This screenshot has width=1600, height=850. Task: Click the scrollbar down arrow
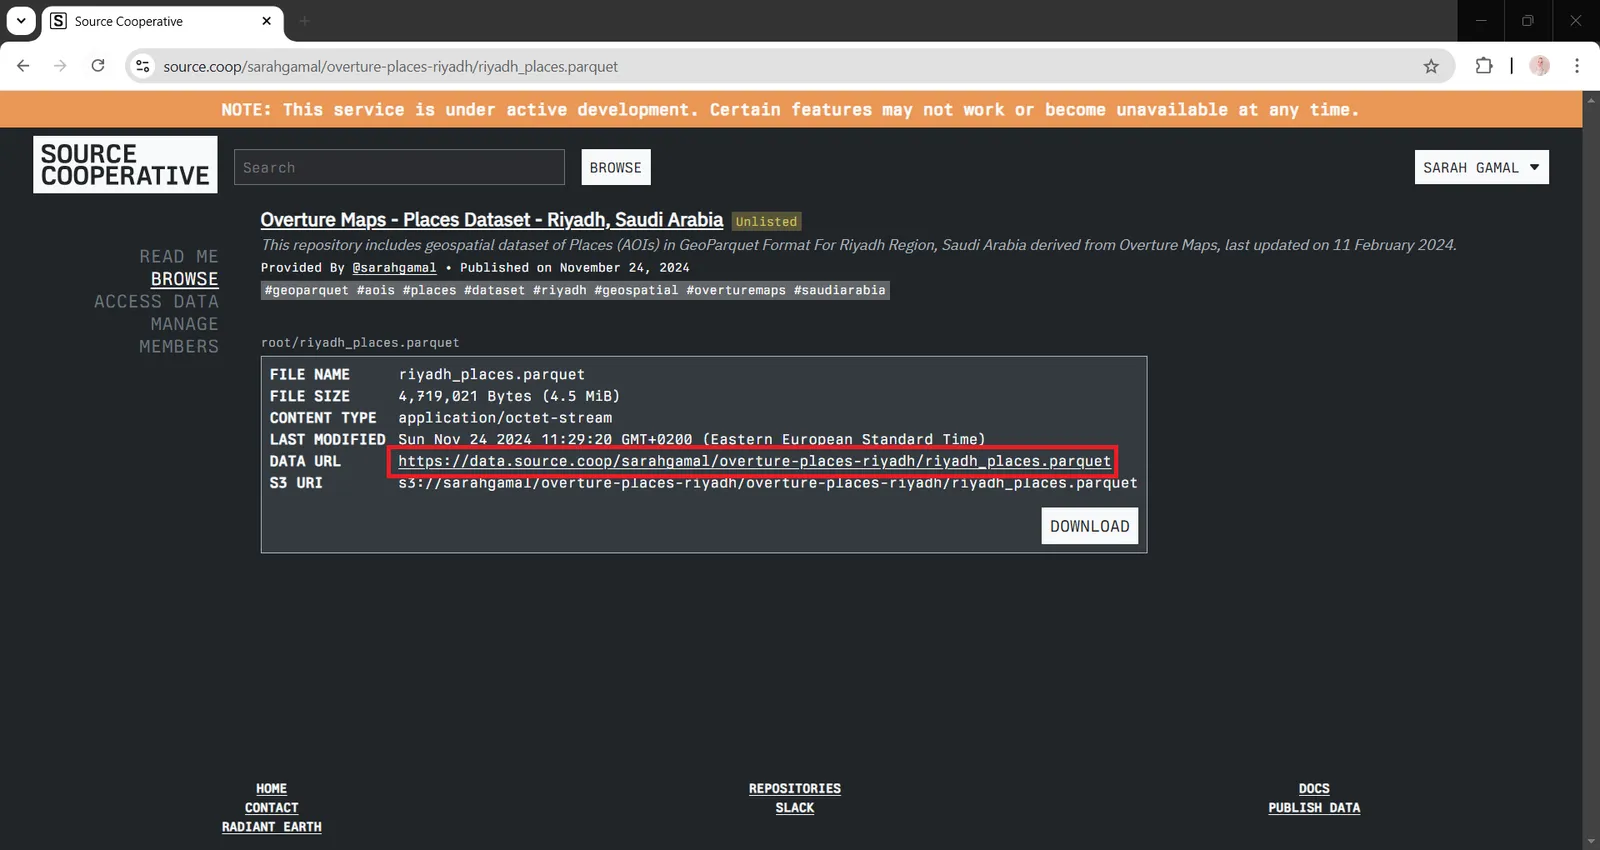click(1591, 842)
